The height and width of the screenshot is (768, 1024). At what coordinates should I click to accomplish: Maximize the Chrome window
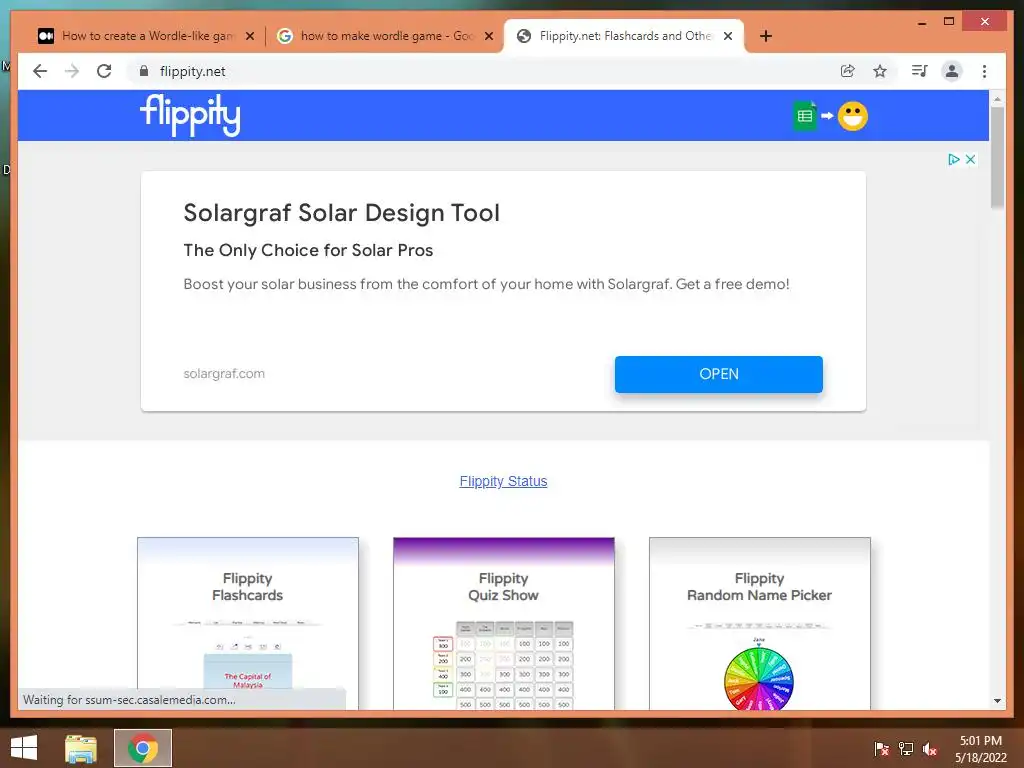pos(949,22)
